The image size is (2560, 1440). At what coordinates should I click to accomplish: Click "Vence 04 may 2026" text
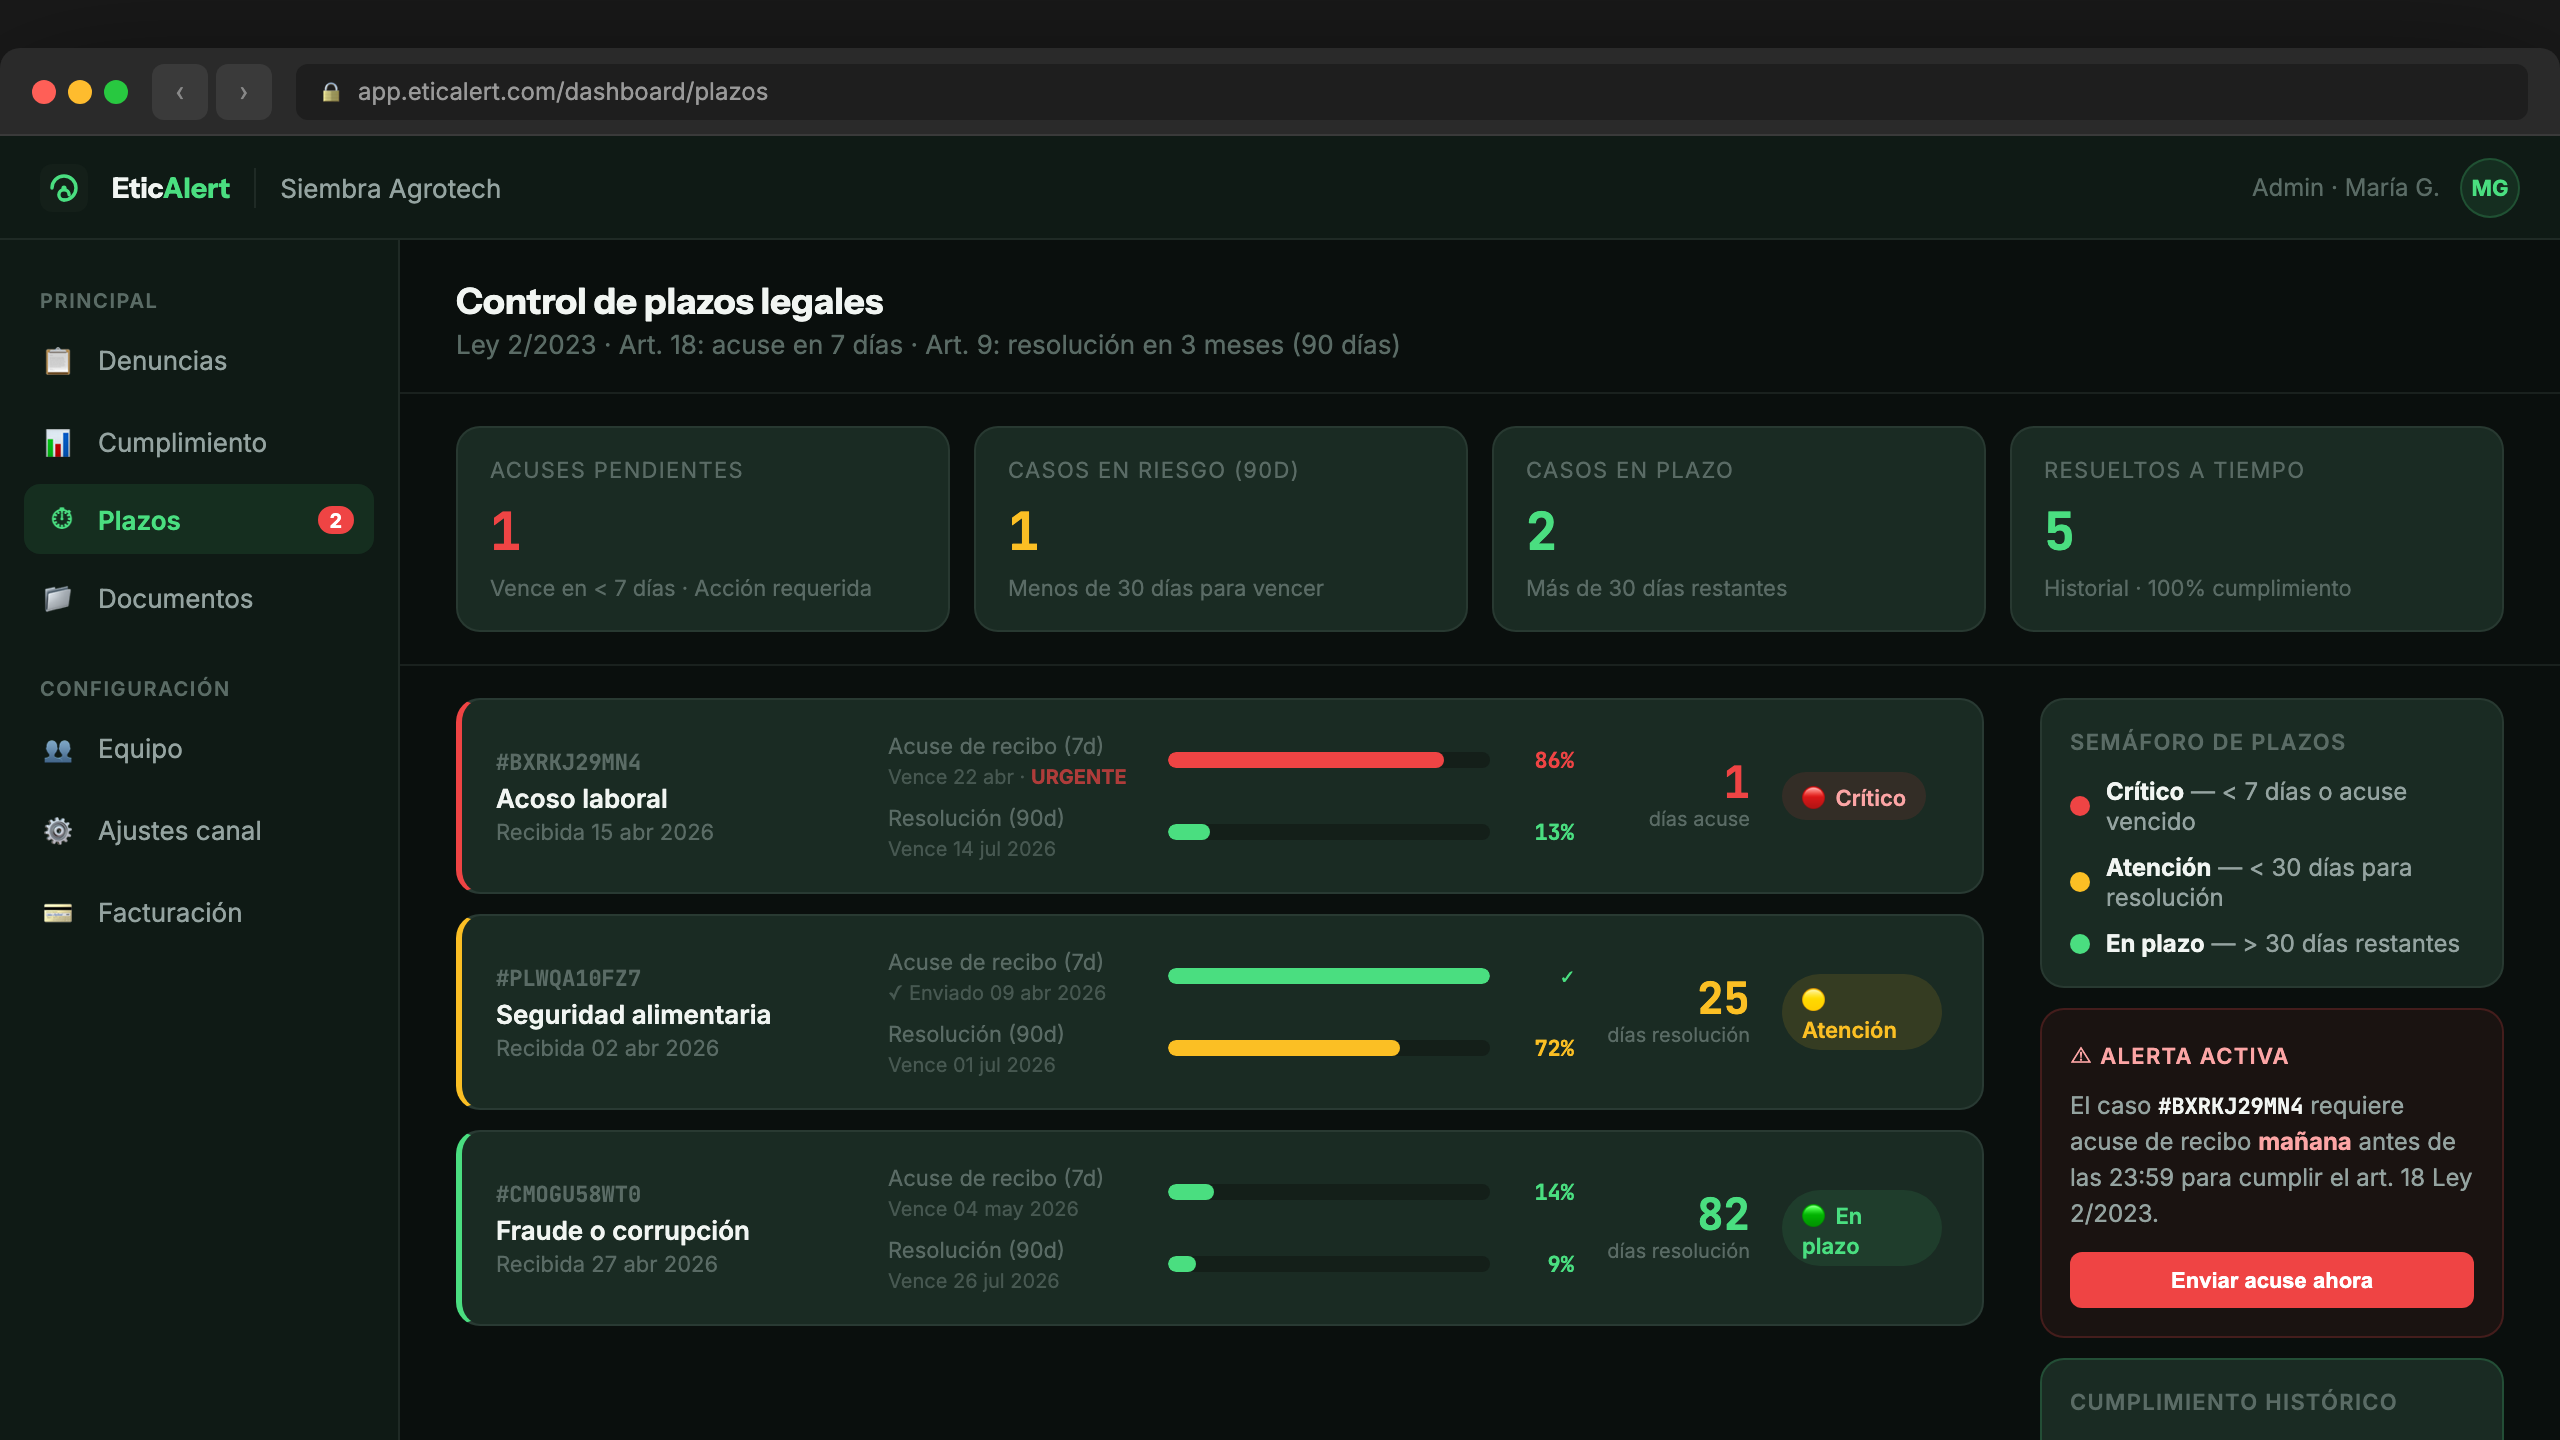coord(983,1209)
